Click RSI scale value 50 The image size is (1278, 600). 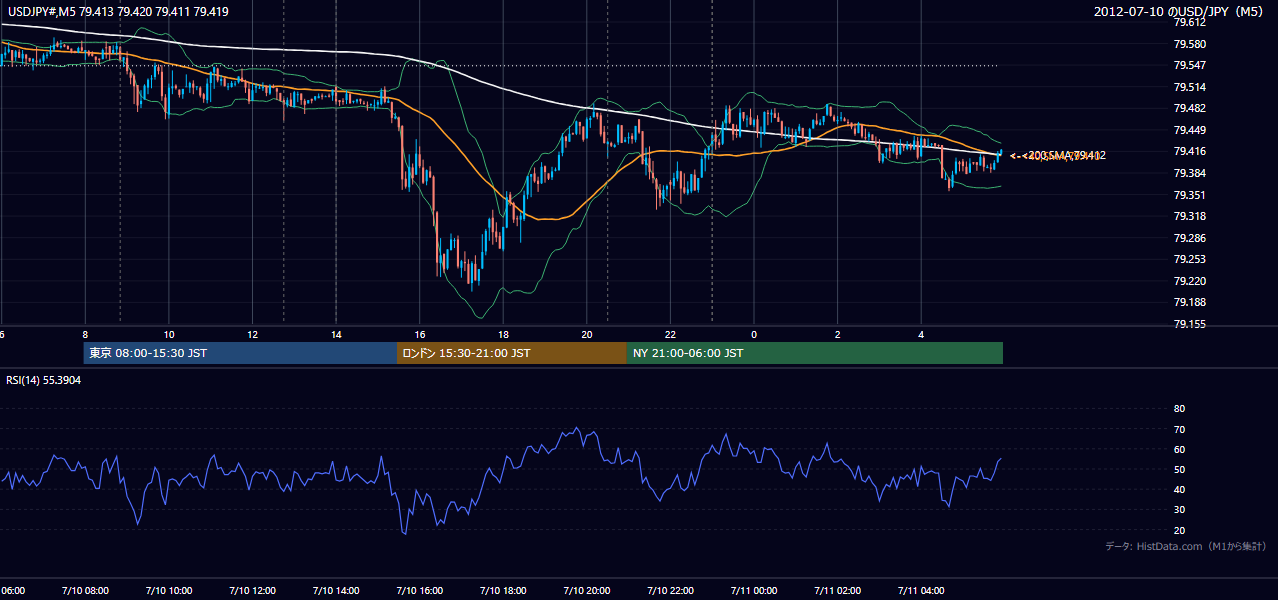(x=1180, y=469)
